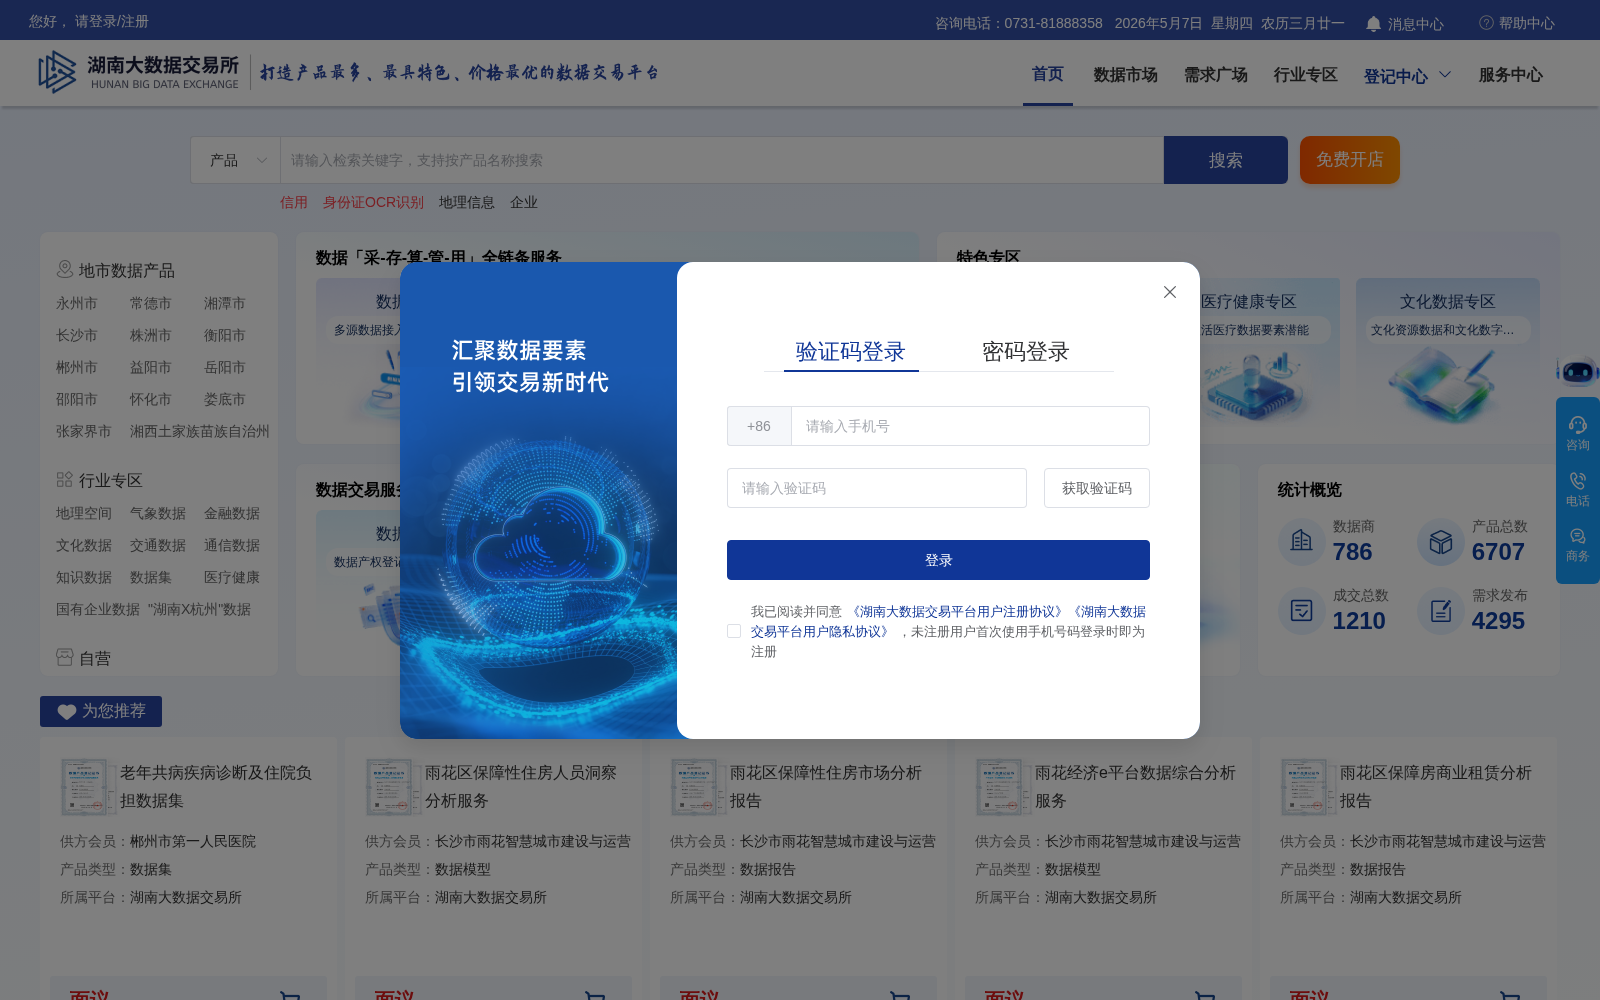Viewport: 1600px width, 1000px height.
Task: Open 服务中心 in the navigation bar
Action: tap(1510, 75)
